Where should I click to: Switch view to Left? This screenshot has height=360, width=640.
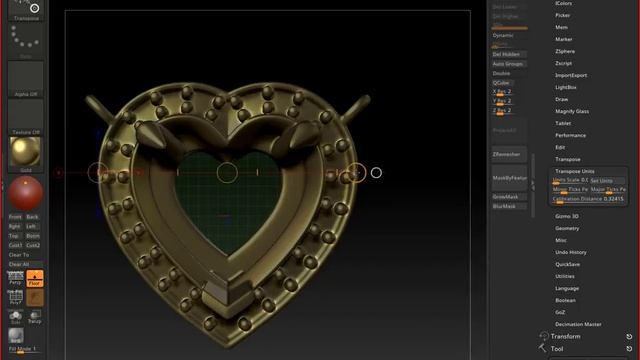point(32,227)
